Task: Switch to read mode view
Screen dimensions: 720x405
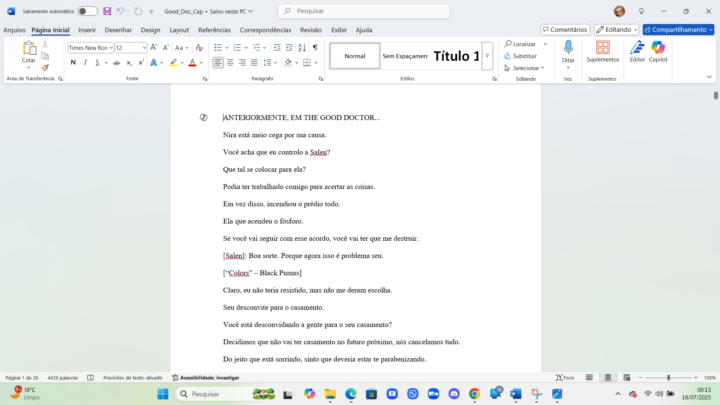Action: tap(589, 377)
